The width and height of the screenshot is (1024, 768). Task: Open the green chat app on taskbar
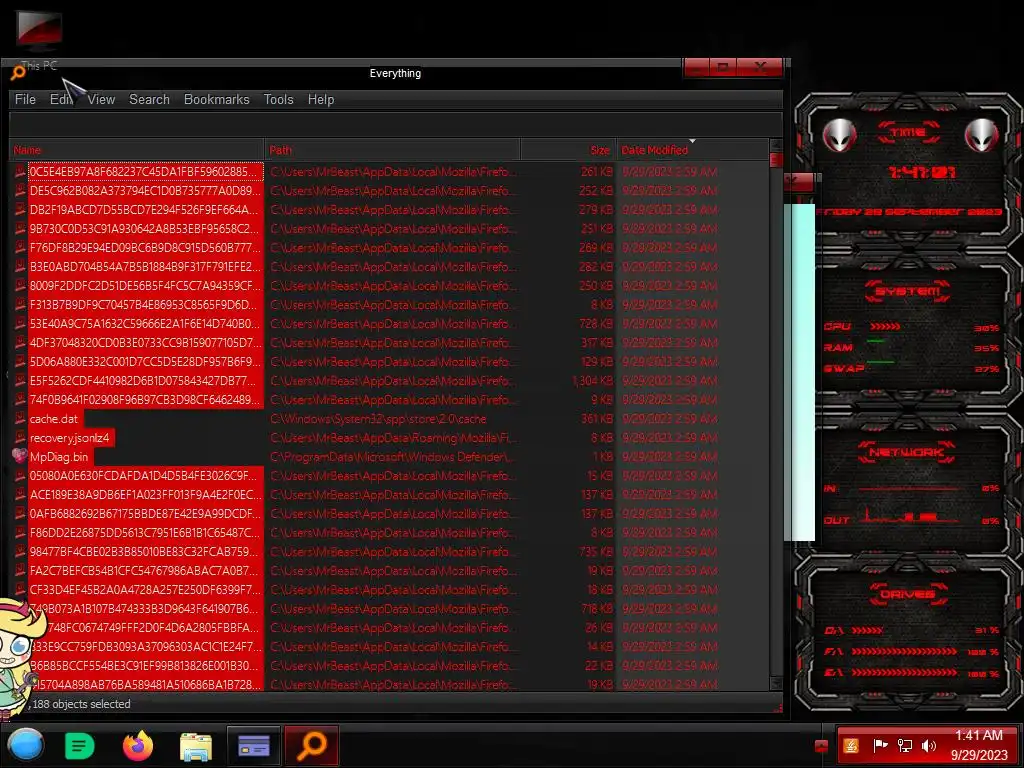pyautogui.click(x=80, y=746)
